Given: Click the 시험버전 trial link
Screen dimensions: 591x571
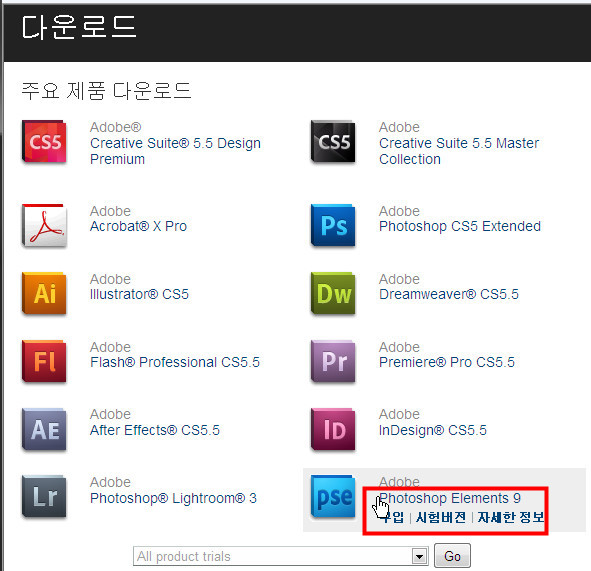Looking at the screenshot, I should [x=441, y=517].
